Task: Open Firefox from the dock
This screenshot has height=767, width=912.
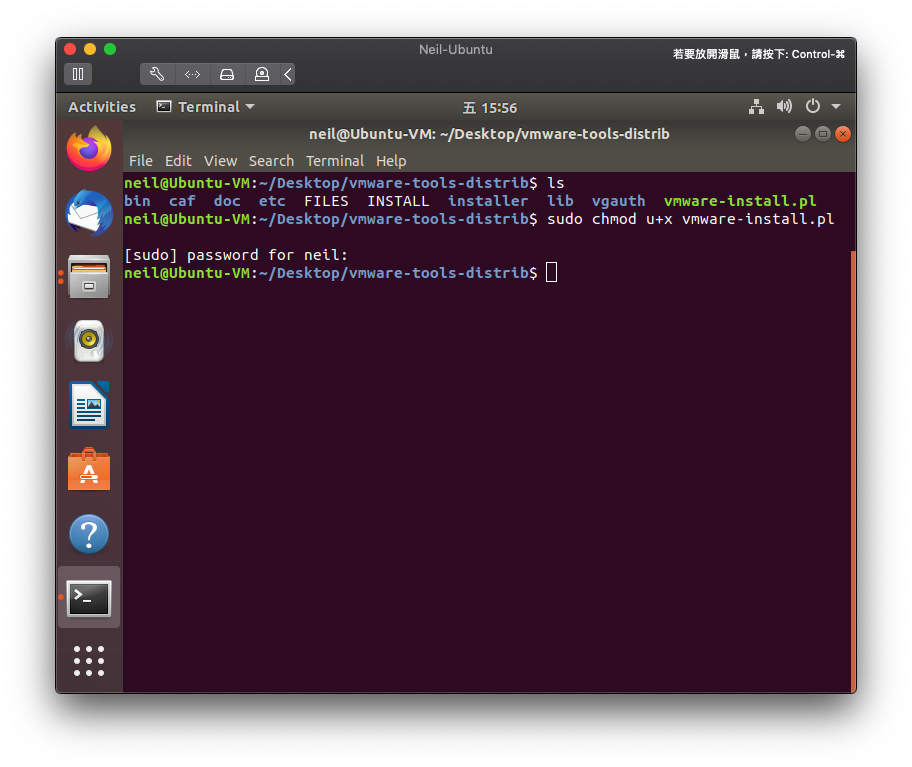Action: [89, 148]
